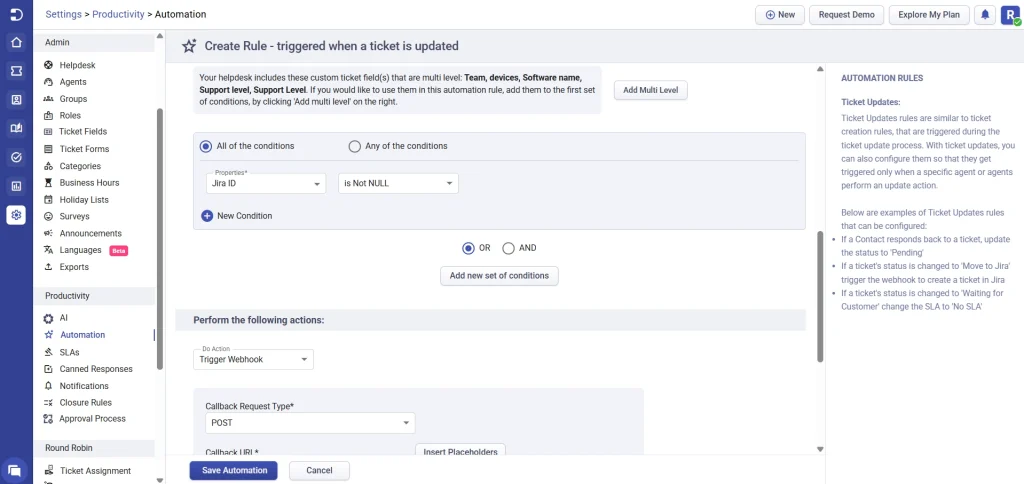Image resolution: width=1024 pixels, height=484 pixels.
Task: Open the Jira ID properties dropdown
Action: 266,184
